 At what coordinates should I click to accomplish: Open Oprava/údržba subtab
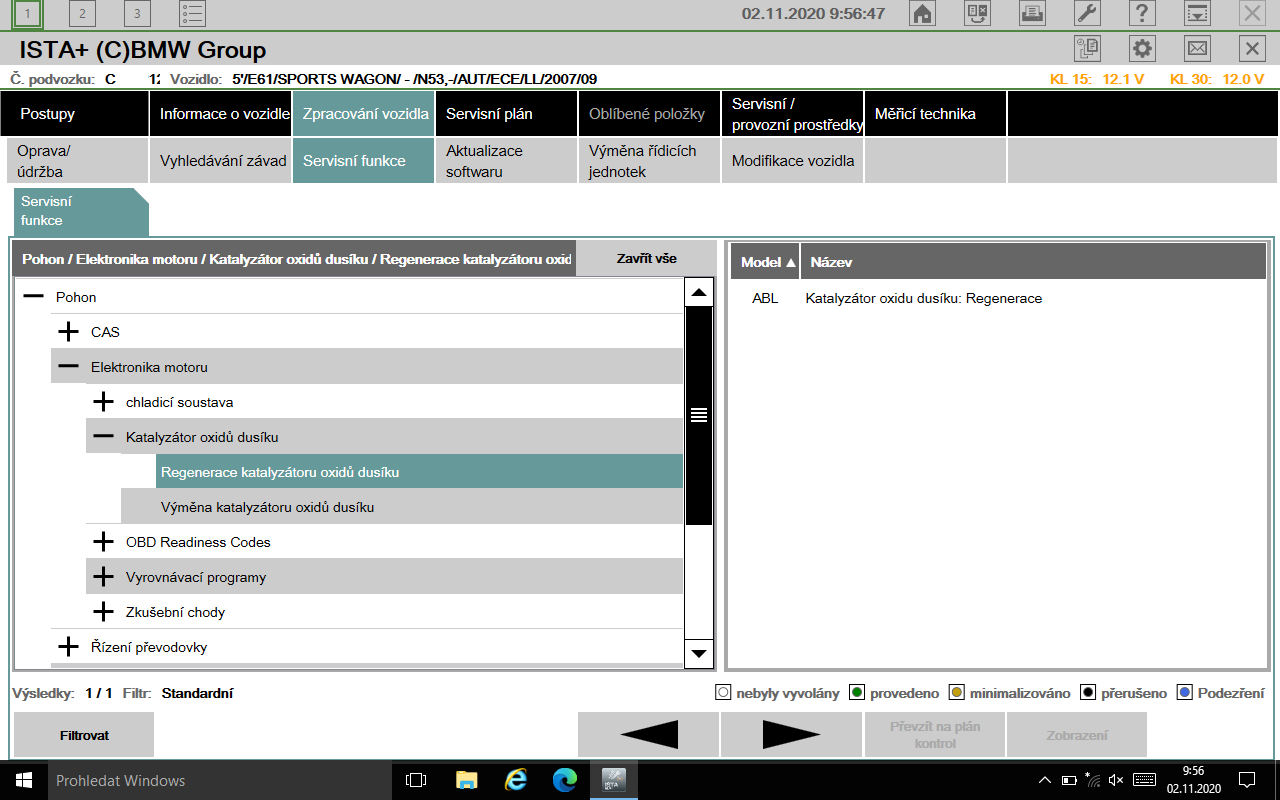75,161
